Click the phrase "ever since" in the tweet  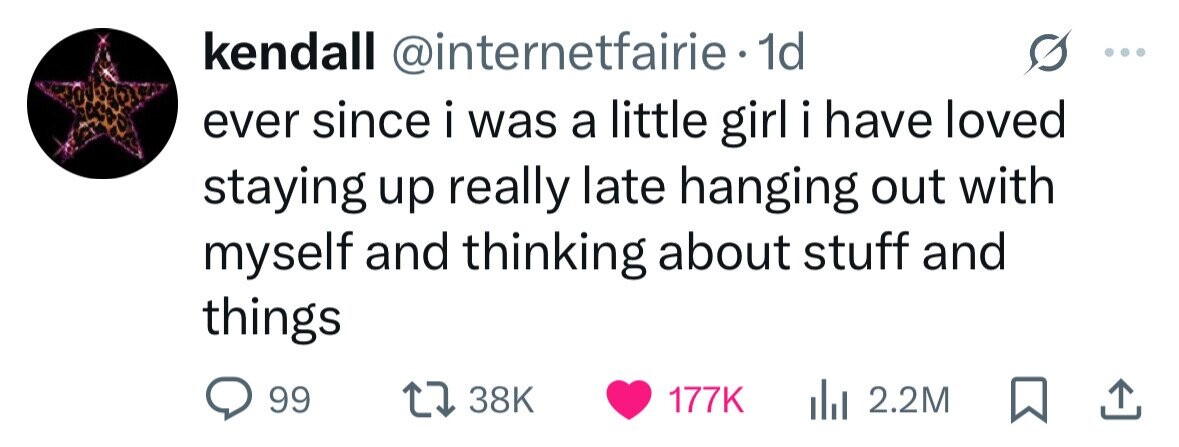(x=311, y=124)
